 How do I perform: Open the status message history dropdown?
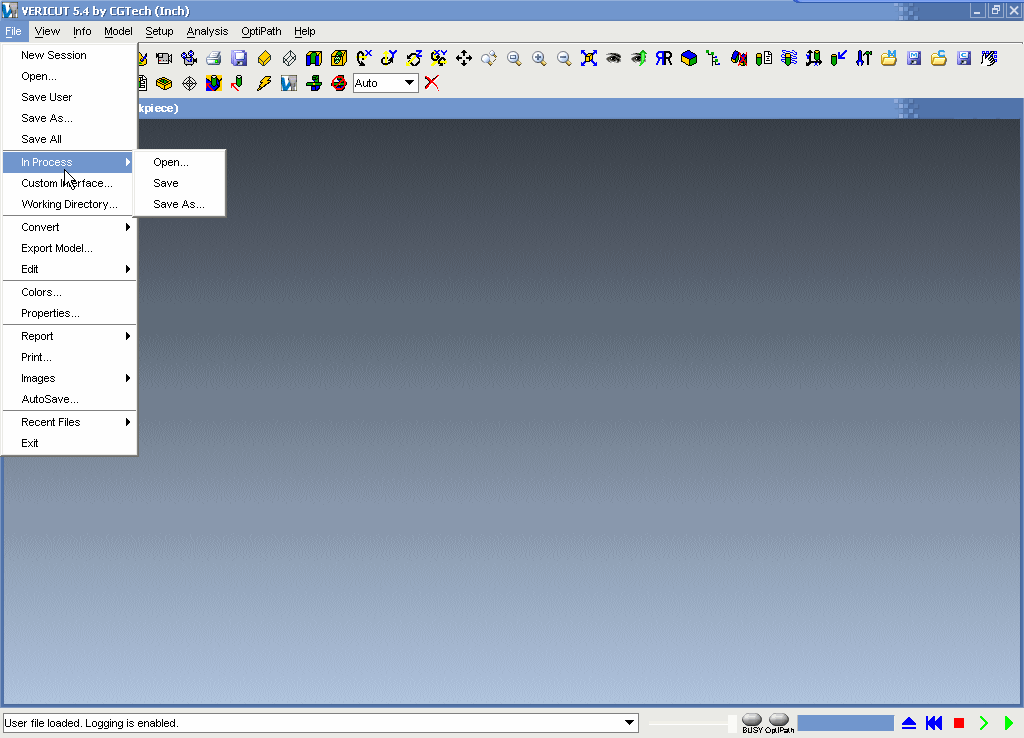(x=629, y=723)
